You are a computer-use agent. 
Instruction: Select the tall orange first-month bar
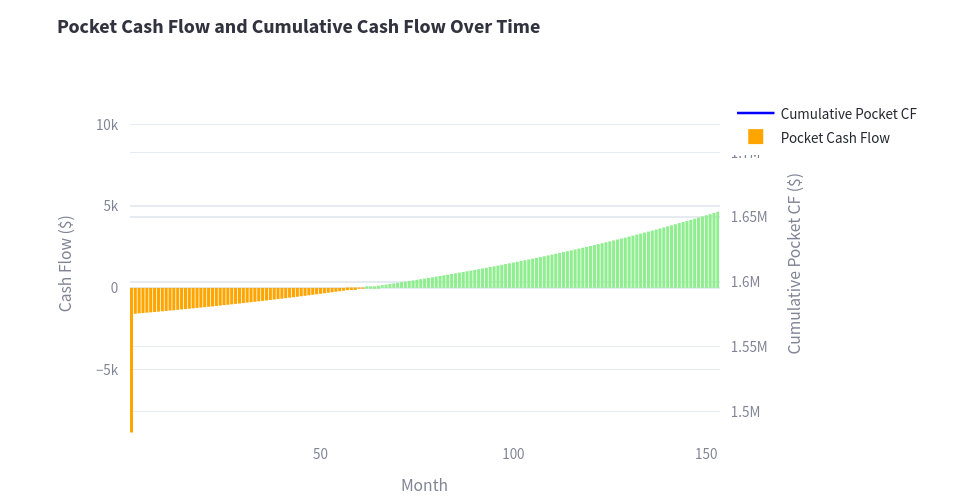click(x=131, y=360)
